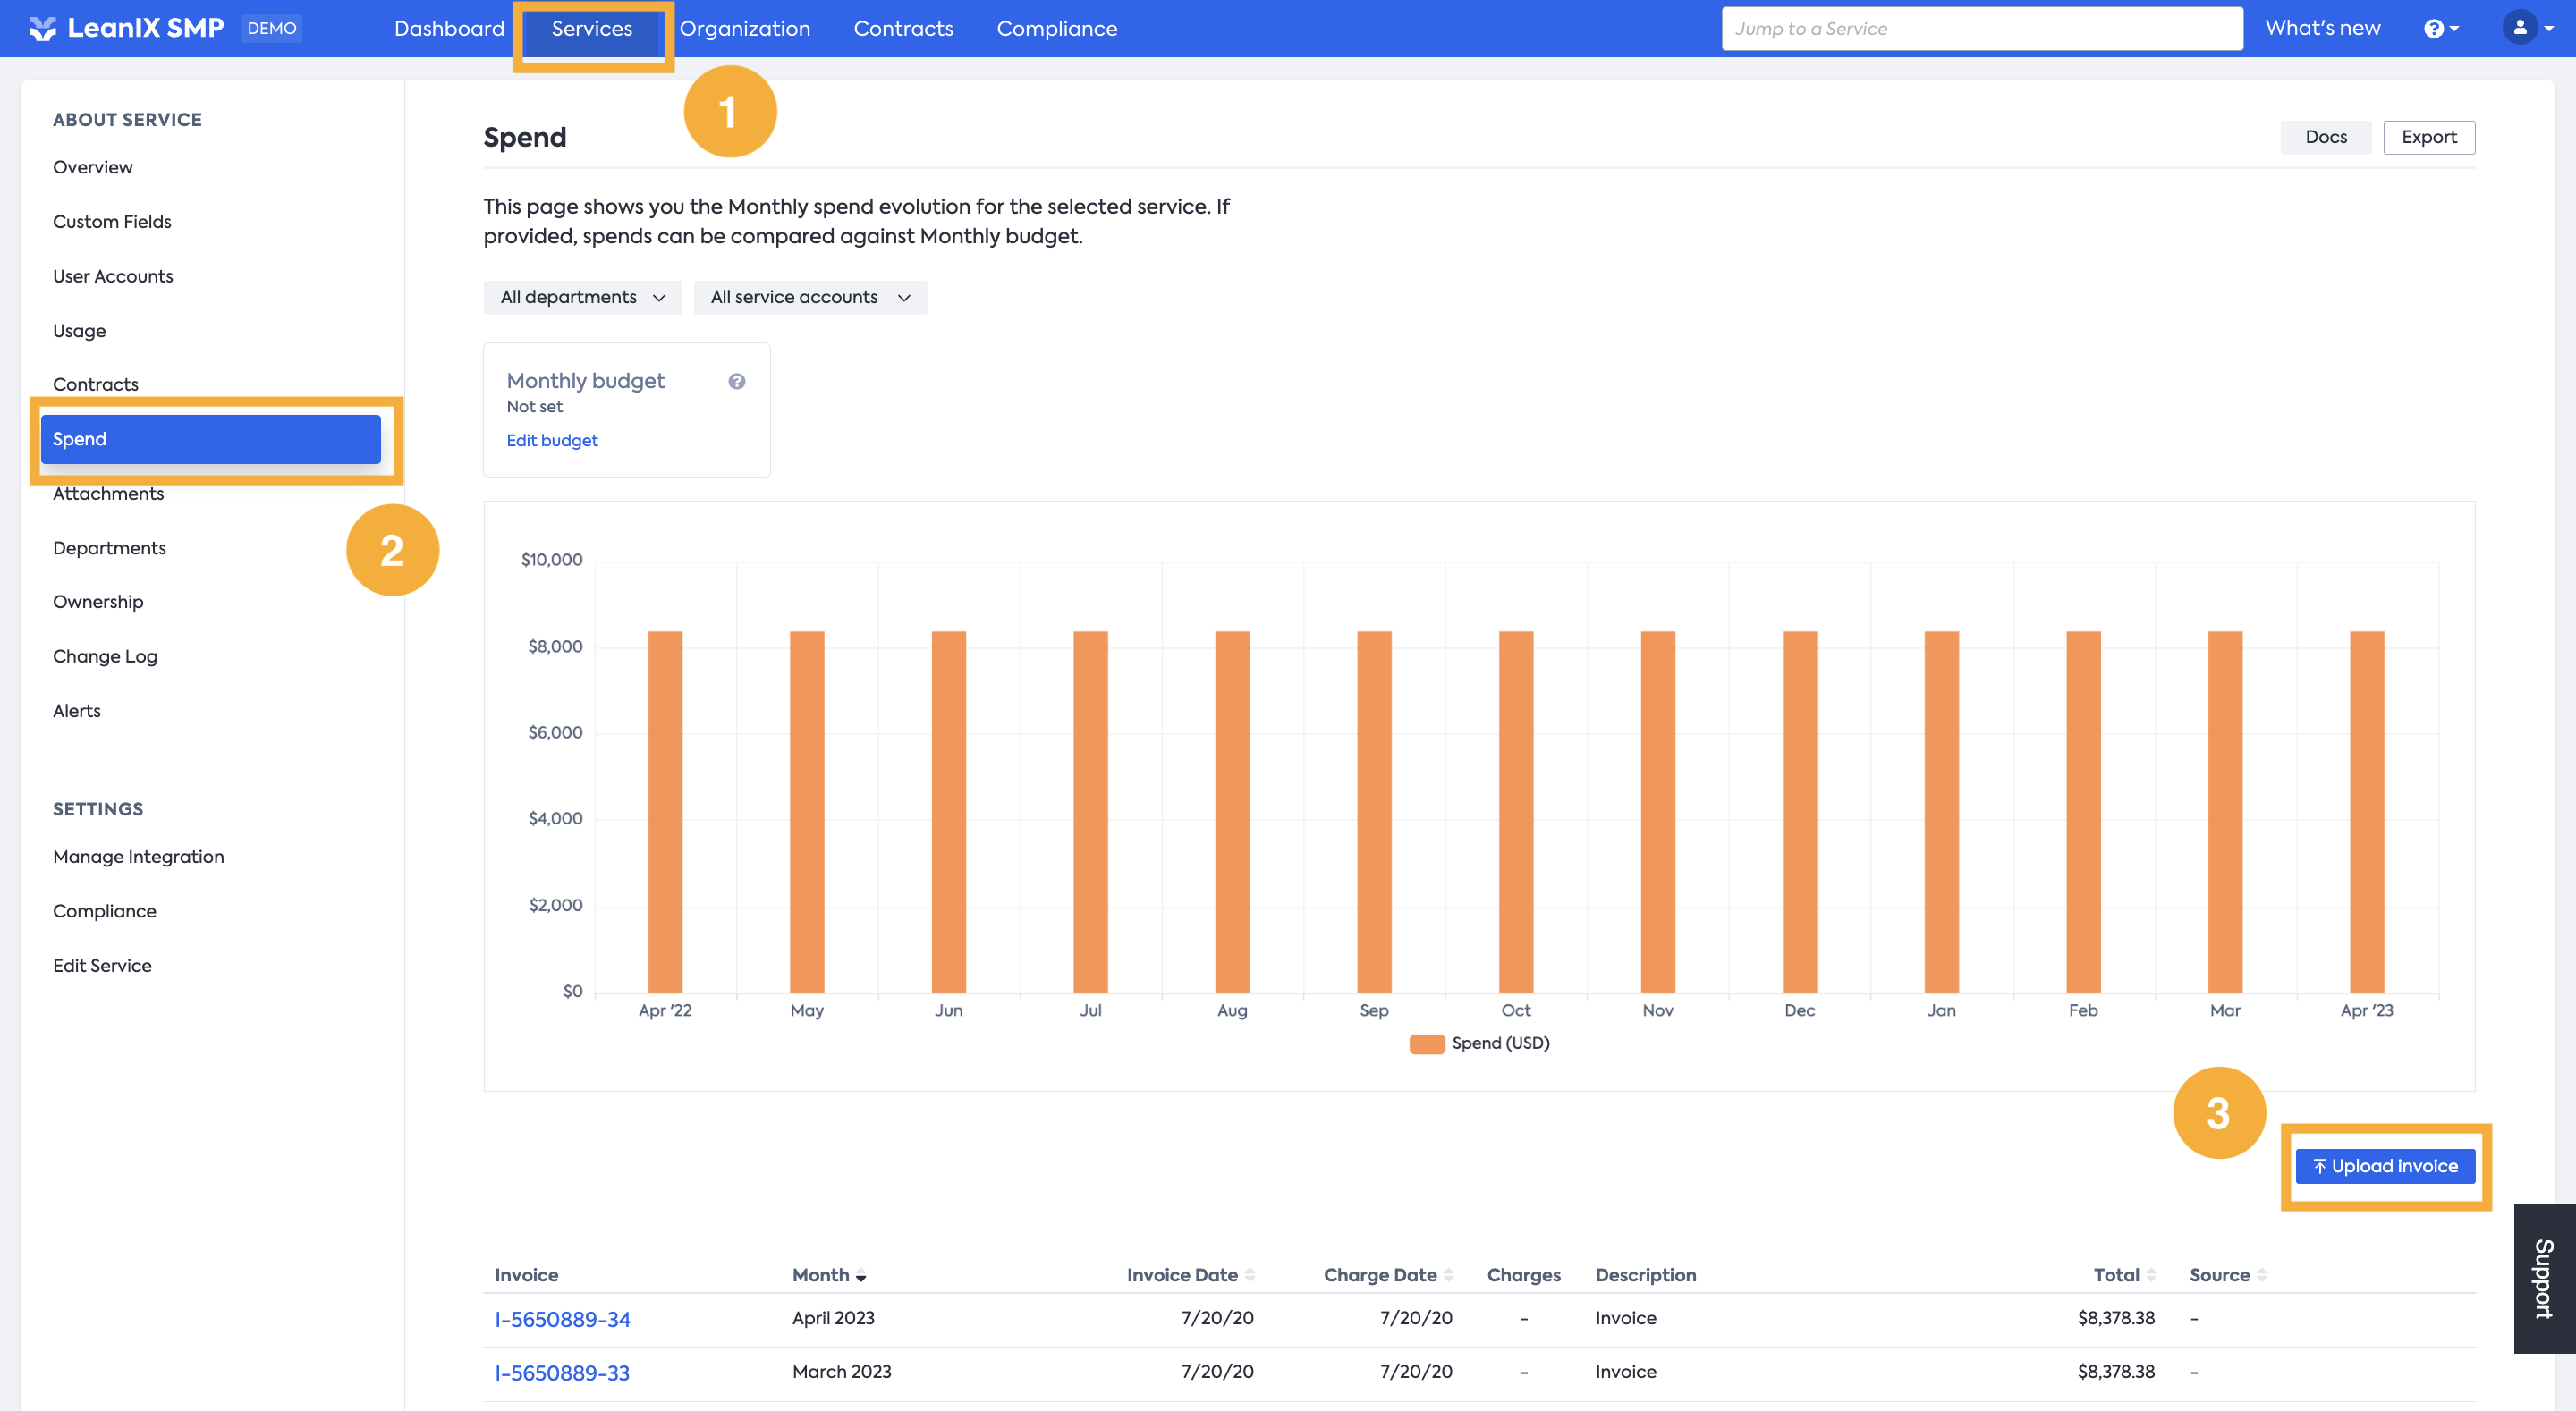This screenshot has width=2576, height=1411.
Task: Select Usage in sidebar
Action: pos(79,330)
